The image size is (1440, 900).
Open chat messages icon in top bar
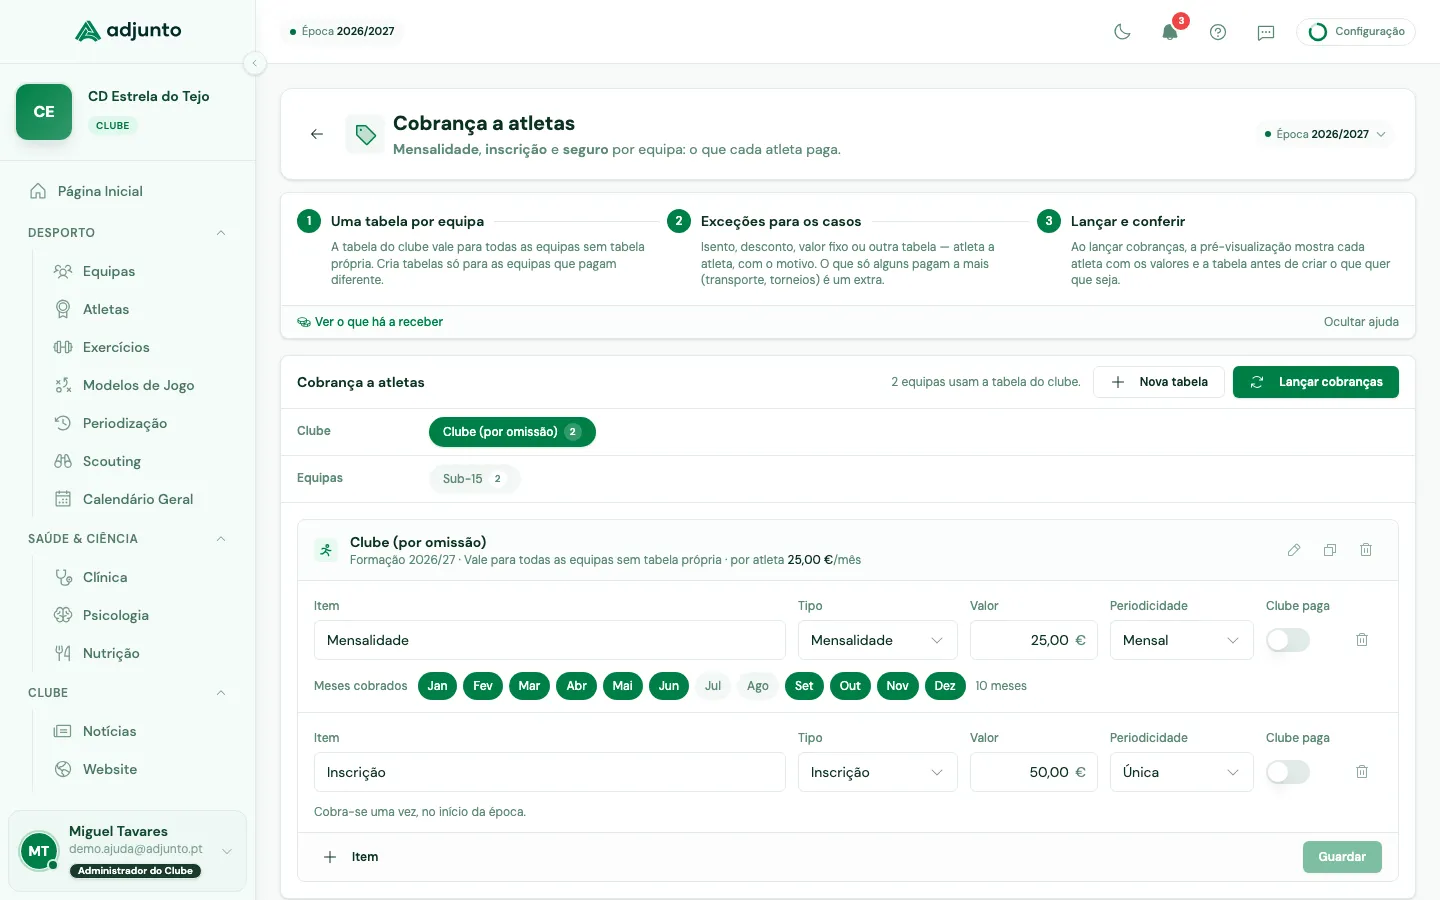[1266, 32]
